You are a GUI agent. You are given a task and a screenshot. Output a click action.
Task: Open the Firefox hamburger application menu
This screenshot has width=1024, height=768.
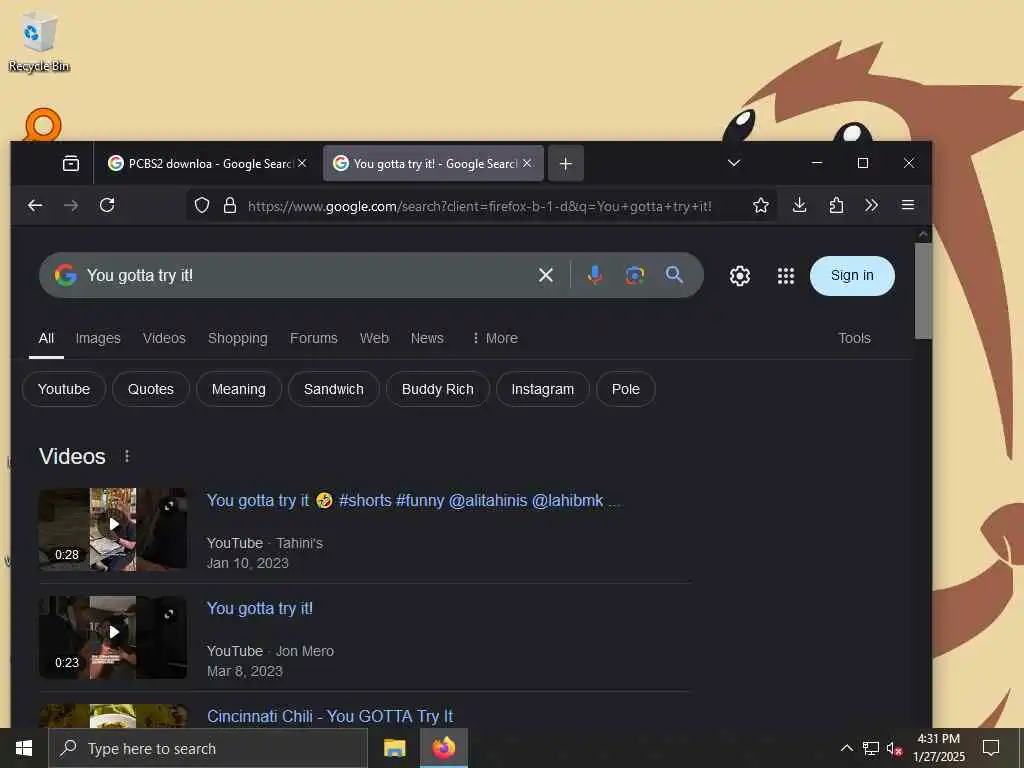coord(908,206)
